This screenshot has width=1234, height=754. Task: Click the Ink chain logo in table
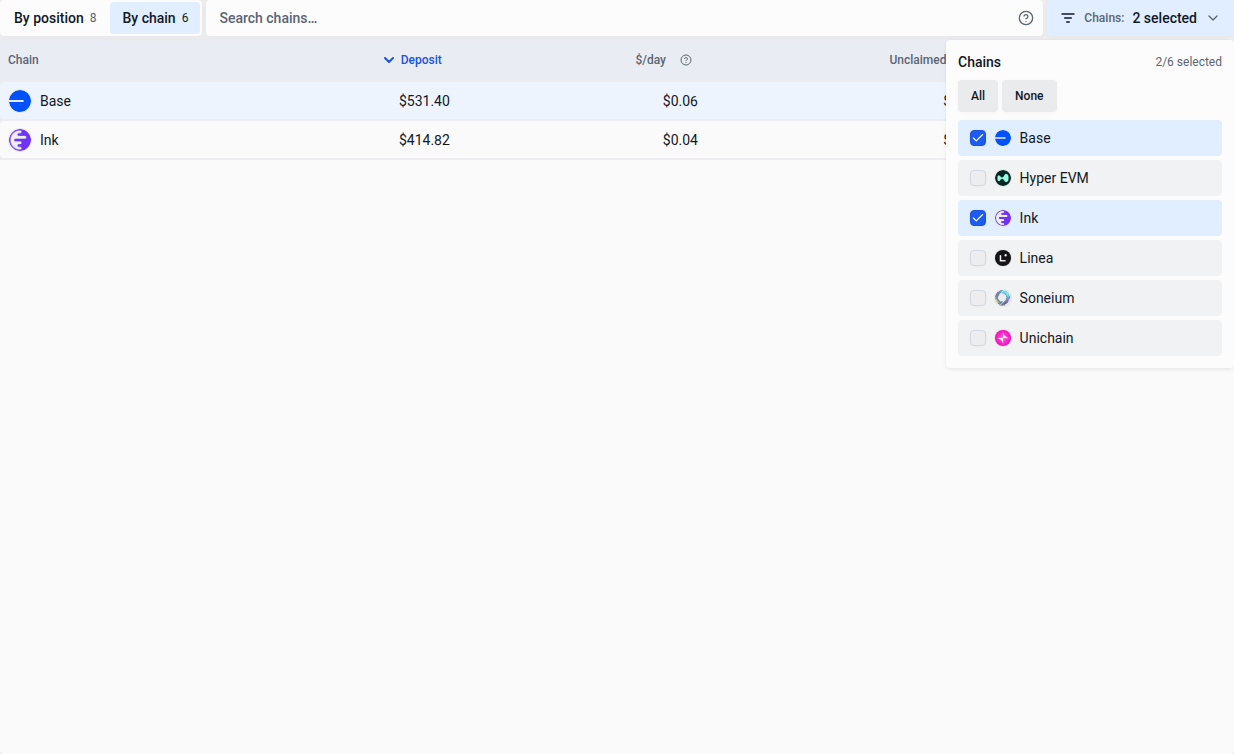click(x=20, y=140)
